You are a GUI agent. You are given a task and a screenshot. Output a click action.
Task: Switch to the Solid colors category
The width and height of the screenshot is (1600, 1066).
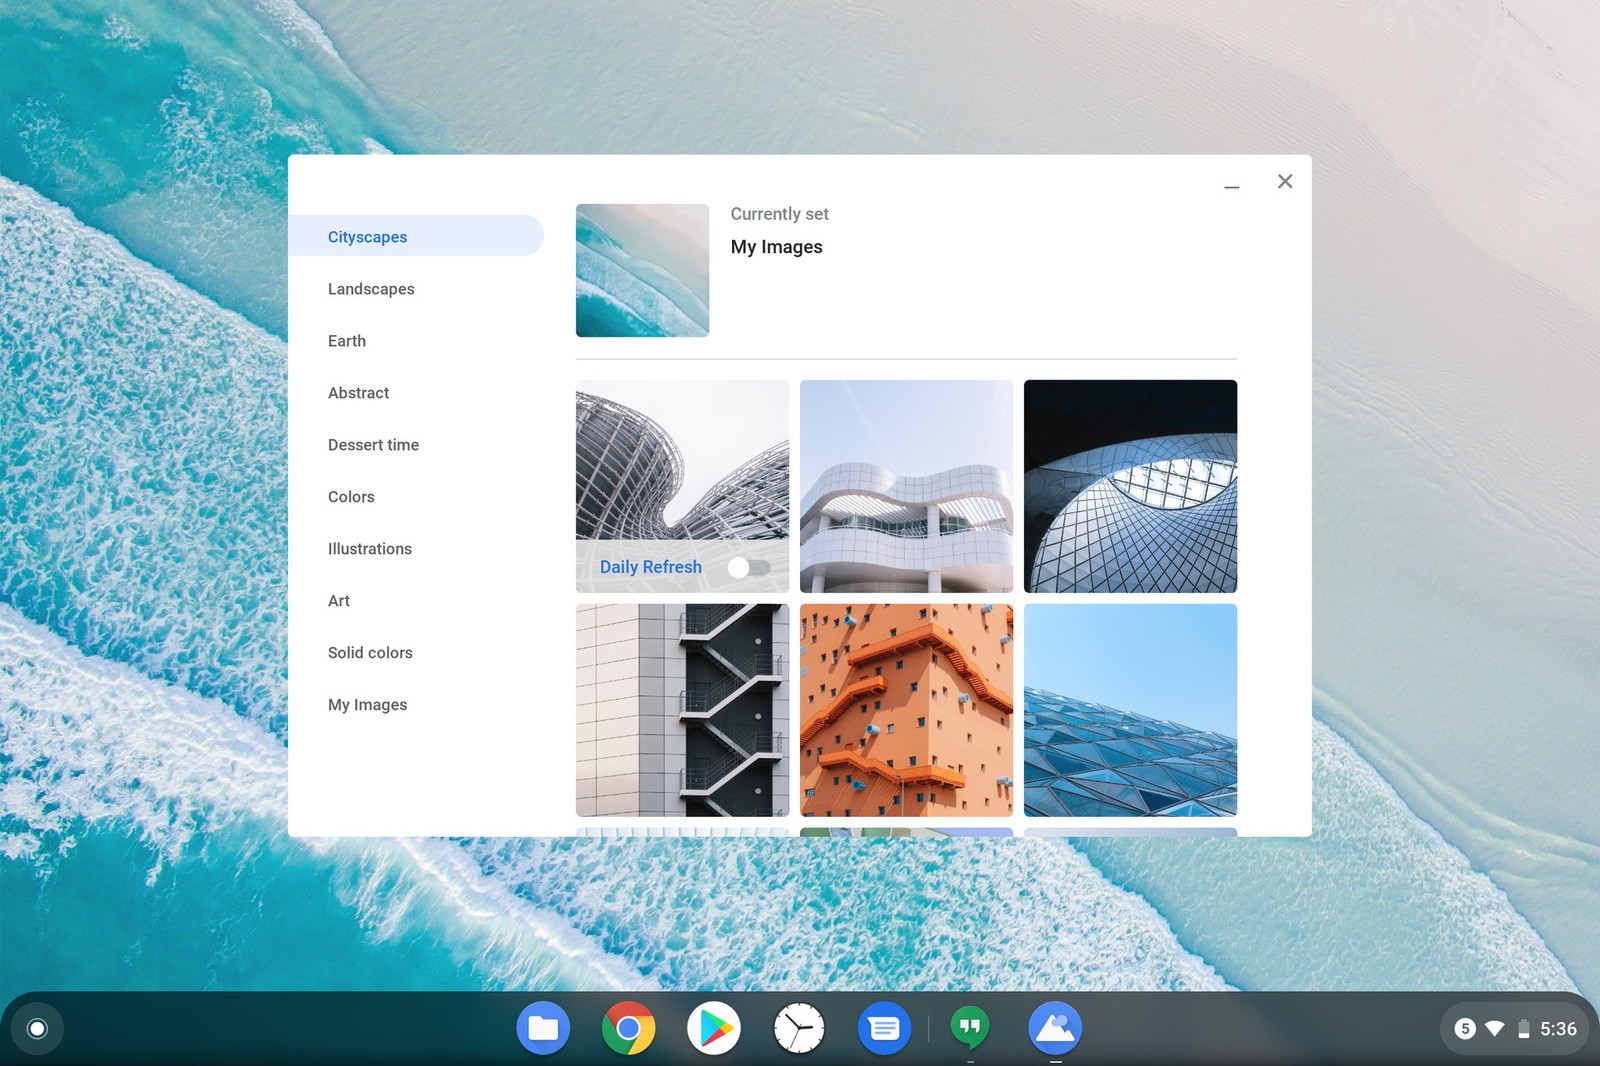pos(370,653)
